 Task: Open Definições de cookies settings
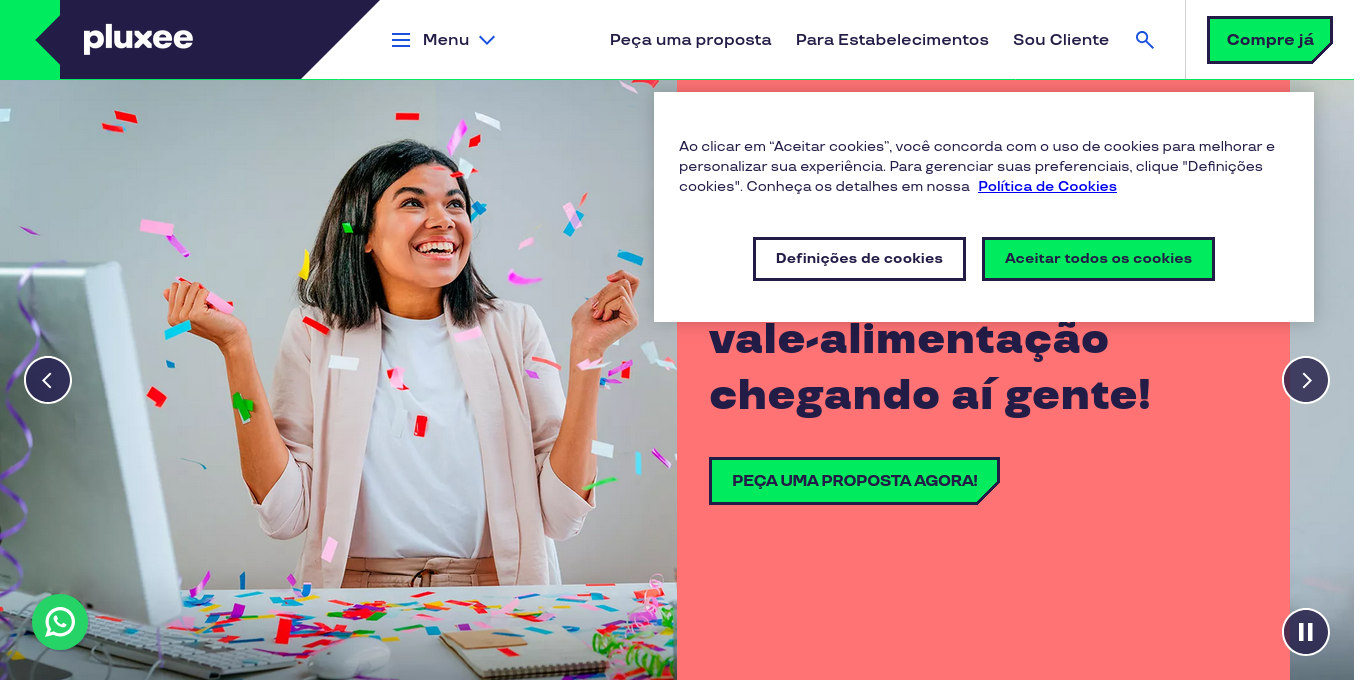click(x=859, y=259)
